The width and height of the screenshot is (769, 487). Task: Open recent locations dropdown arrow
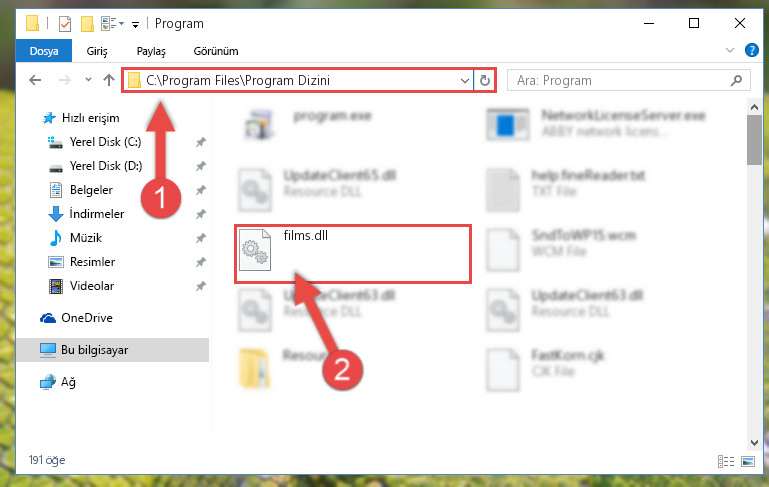click(88, 79)
